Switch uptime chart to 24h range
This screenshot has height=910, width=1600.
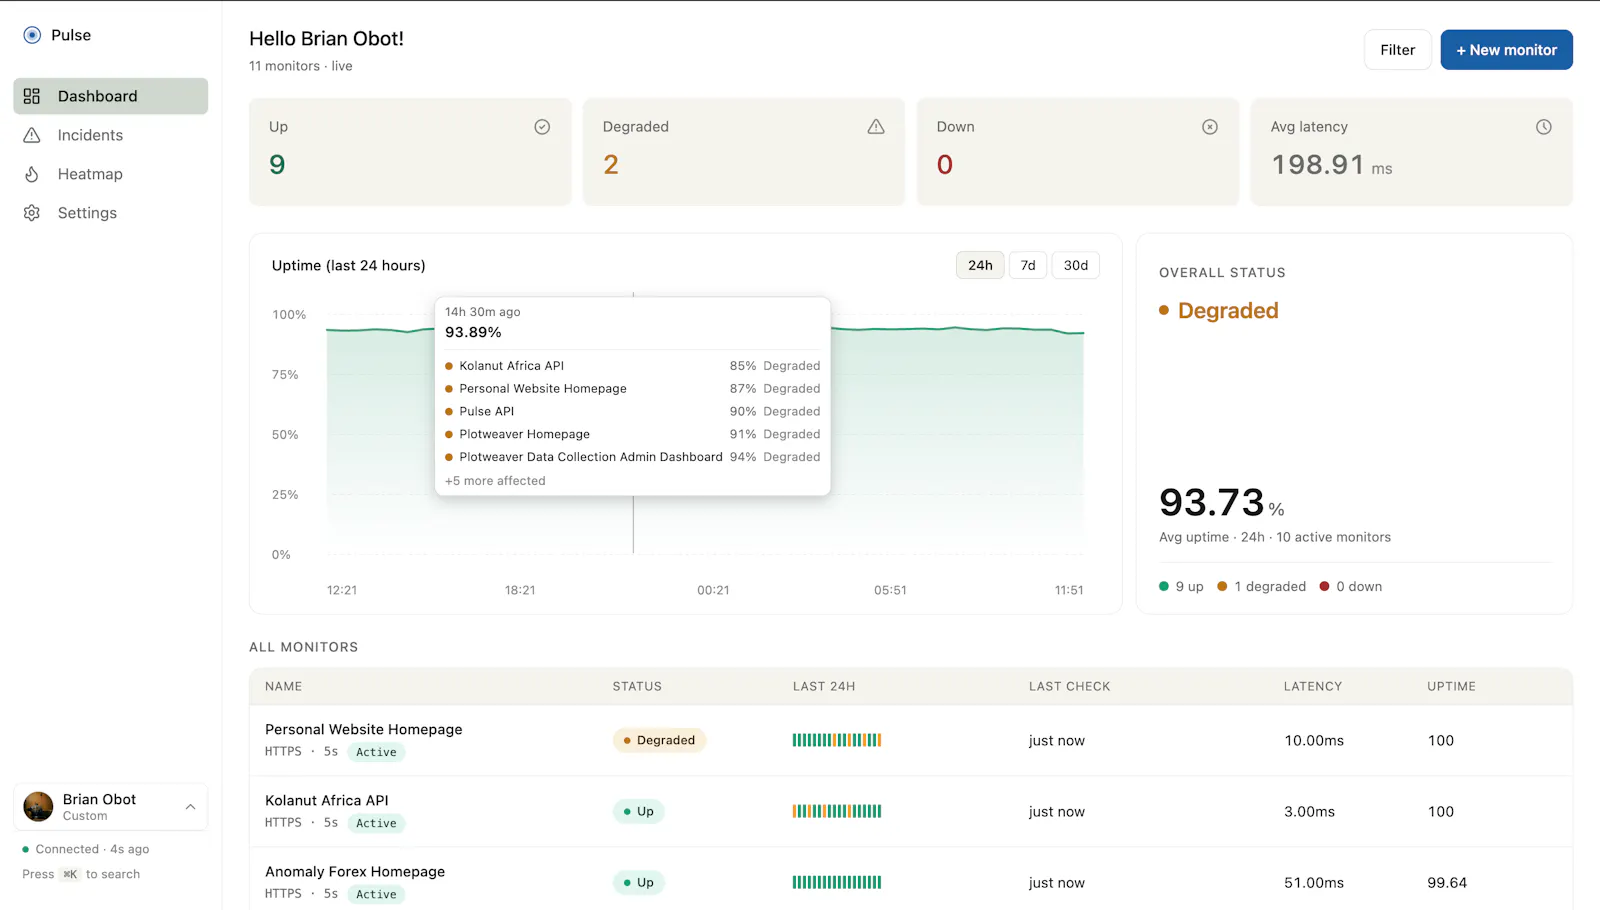click(x=980, y=265)
